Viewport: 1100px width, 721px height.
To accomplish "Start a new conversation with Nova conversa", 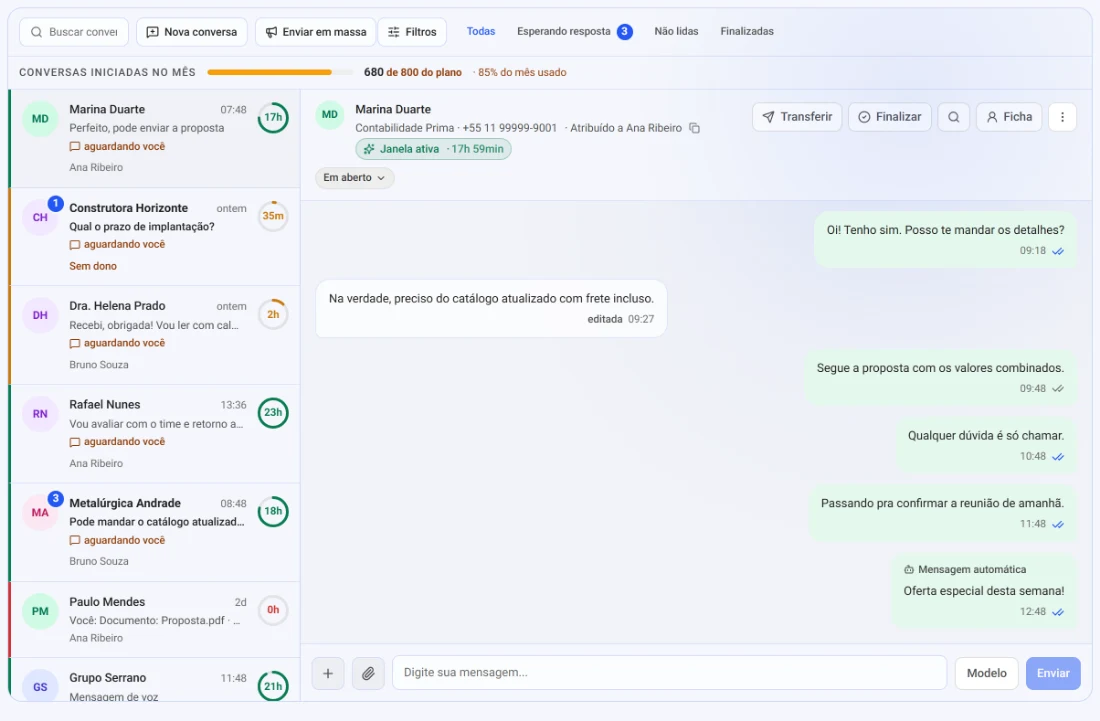I will [x=192, y=32].
